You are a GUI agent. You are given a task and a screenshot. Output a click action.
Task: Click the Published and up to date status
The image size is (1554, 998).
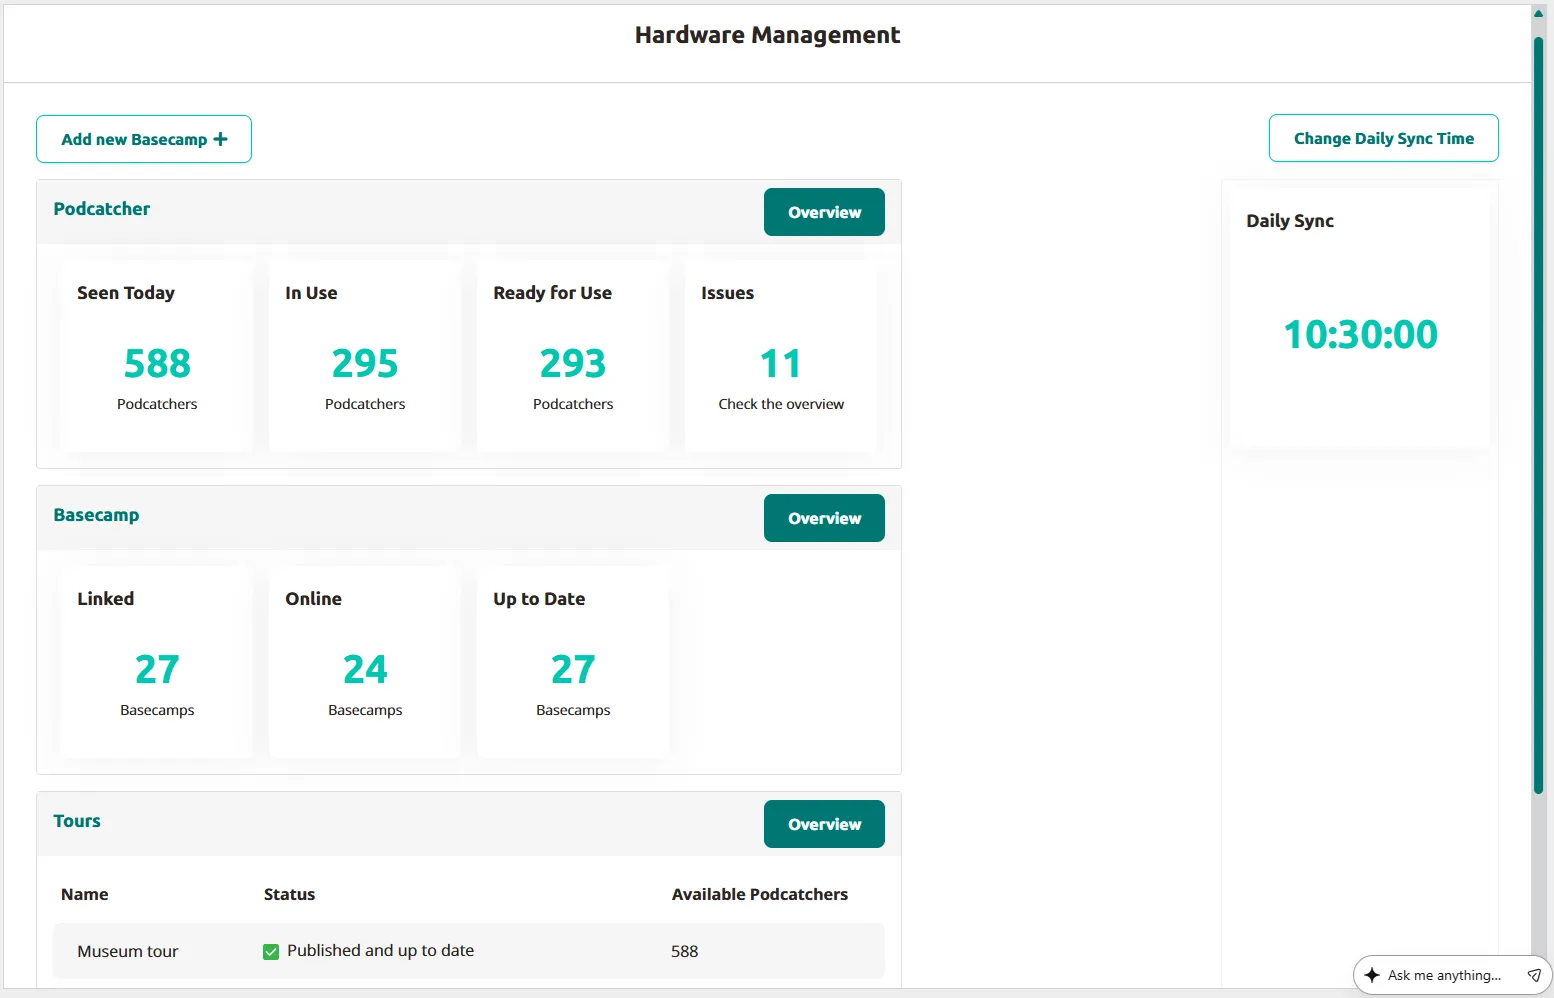point(380,950)
